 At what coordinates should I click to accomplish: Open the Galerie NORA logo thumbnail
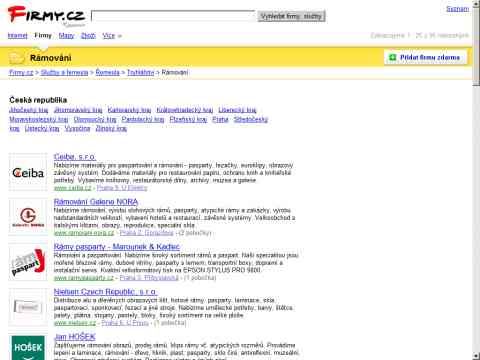(x=28, y=217)
